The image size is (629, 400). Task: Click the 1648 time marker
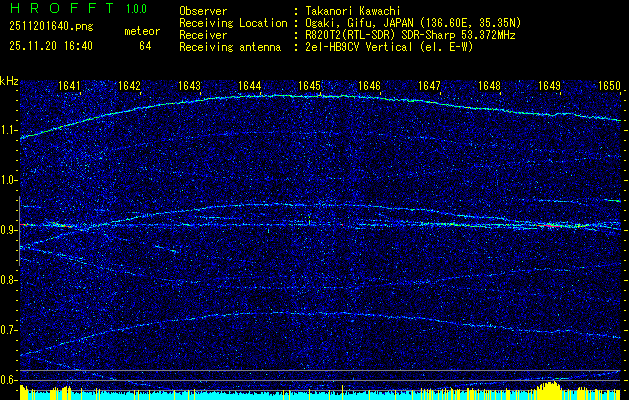click(x=489, y=86)
